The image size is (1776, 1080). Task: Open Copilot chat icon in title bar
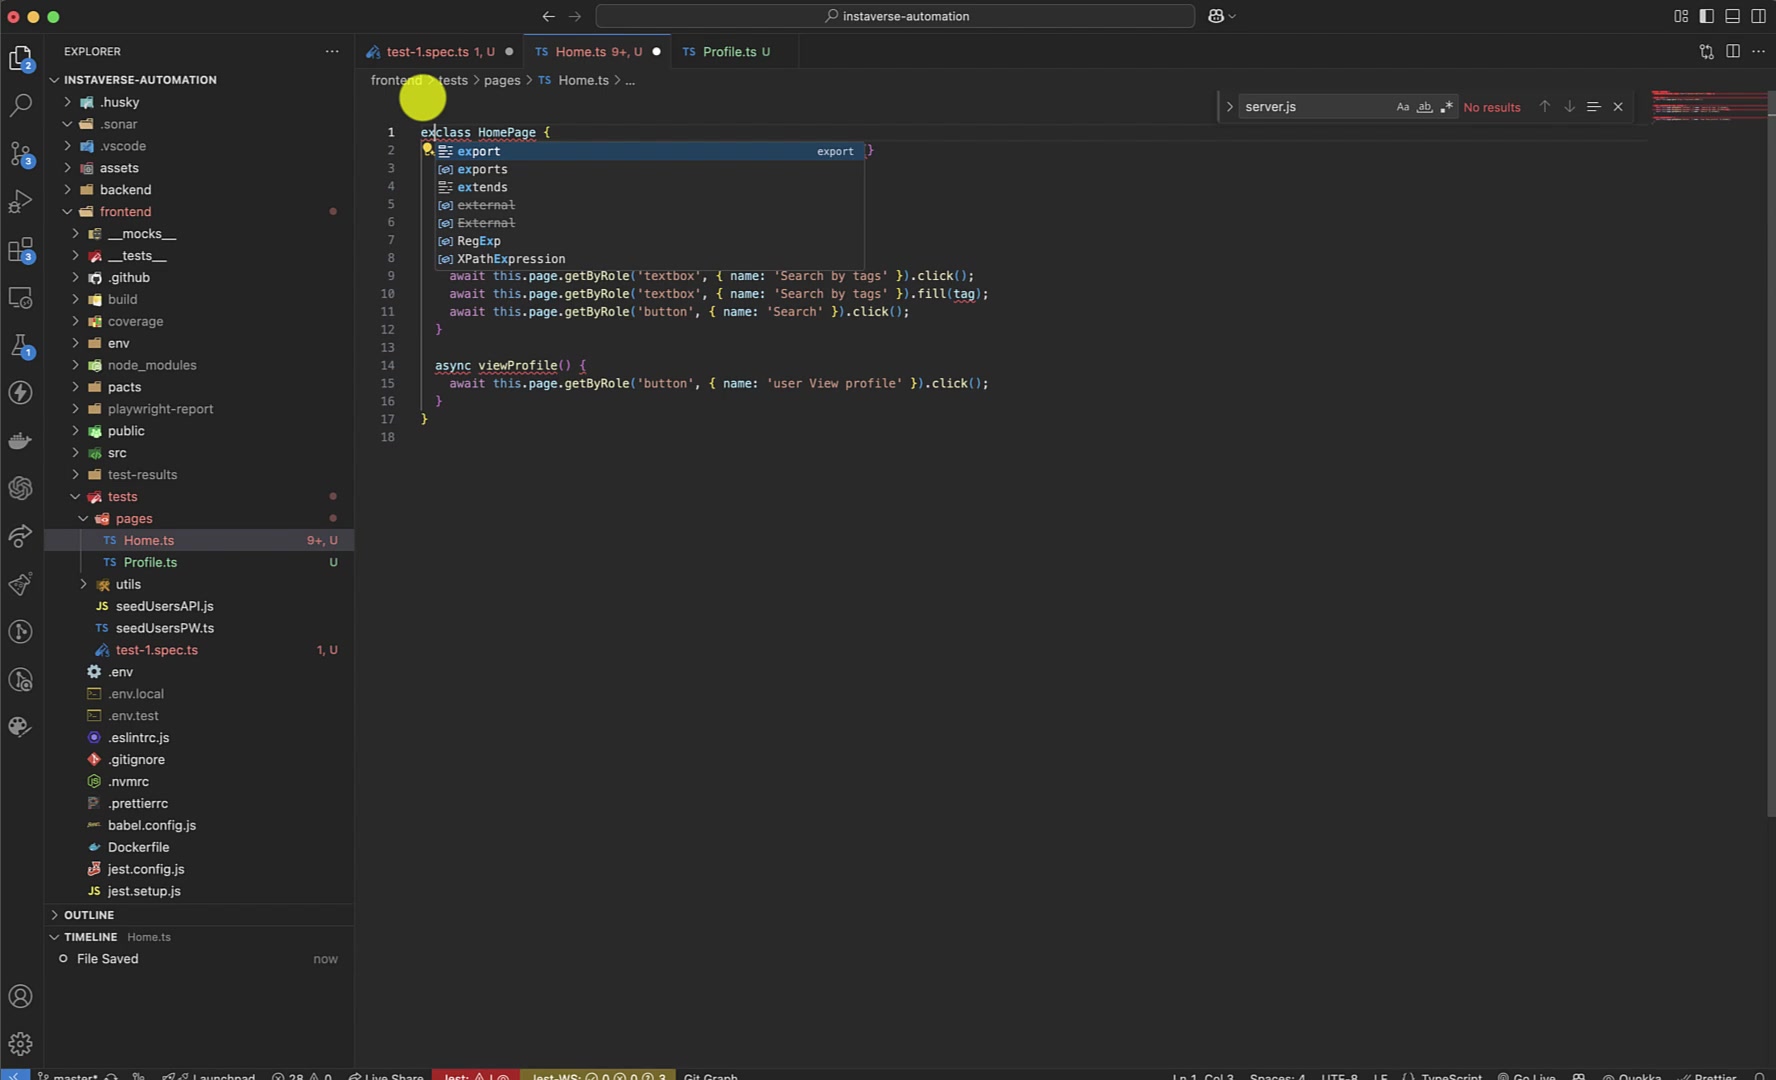pos(1216,16)
